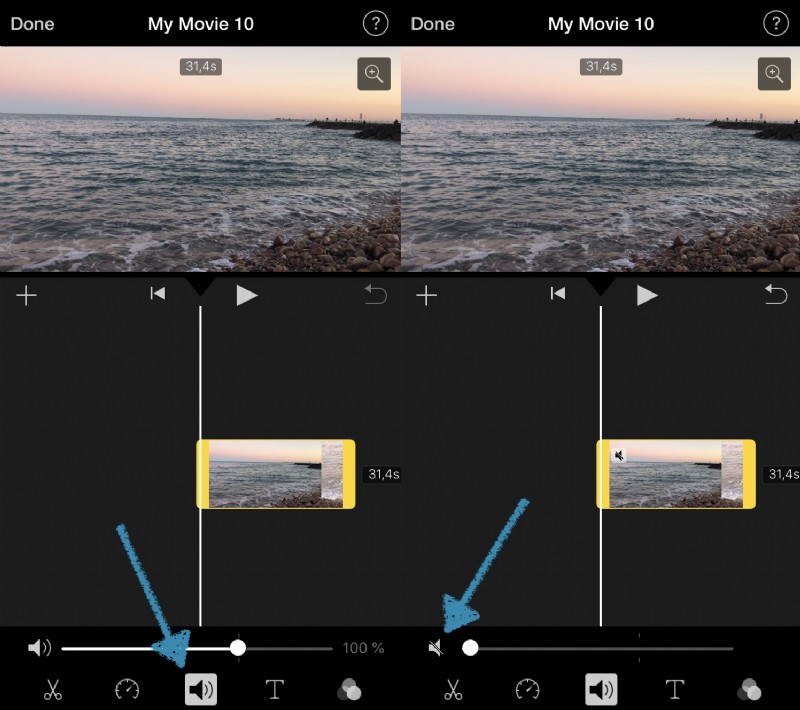Image resolution: width=800 pixels, height=710 pixels.
Task: Unmute audio via the muted speaker icon
Action: 435,647
